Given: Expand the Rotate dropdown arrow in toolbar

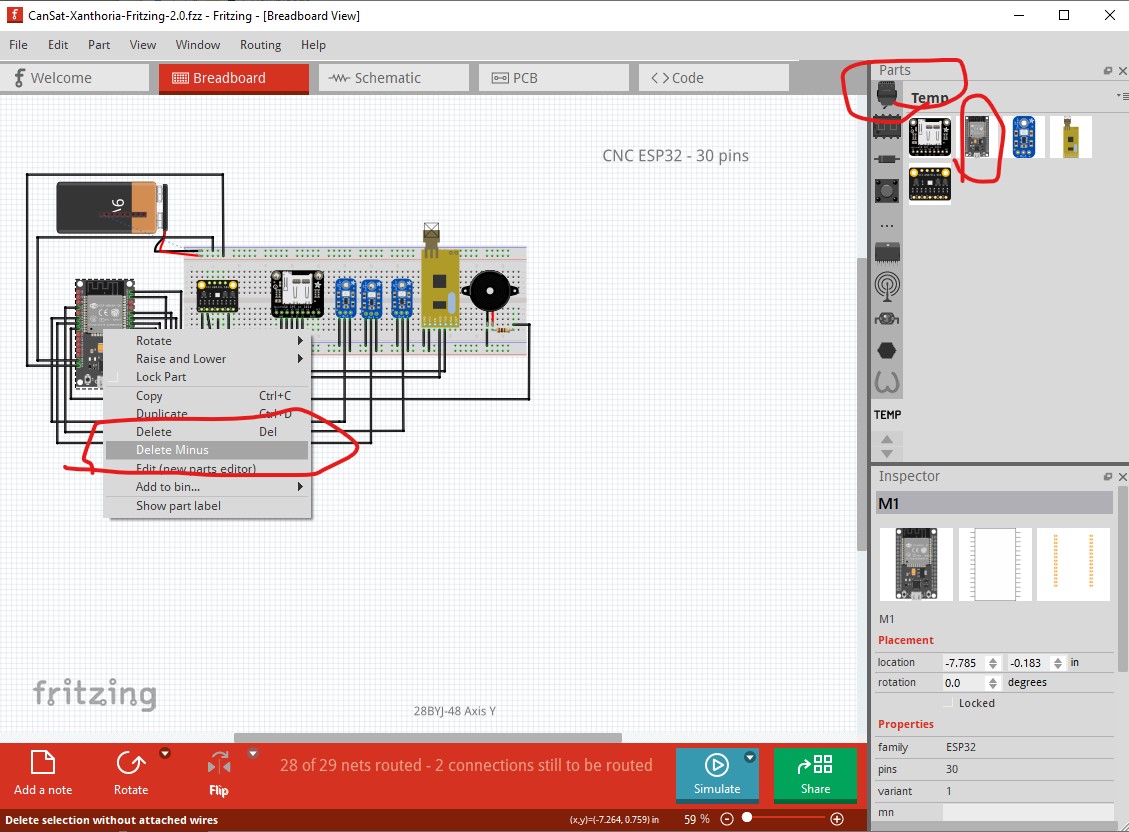Looking at the screenshot, I should (x=165, y=754).
